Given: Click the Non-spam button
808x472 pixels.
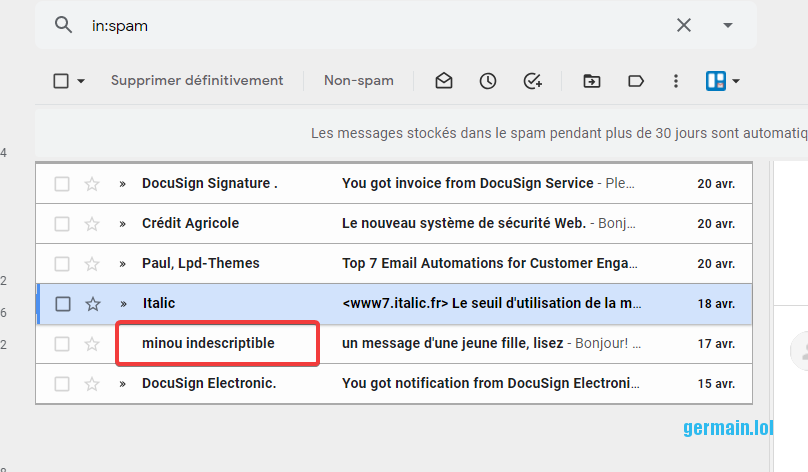Looking at the screenshot, I should [358, 81].
